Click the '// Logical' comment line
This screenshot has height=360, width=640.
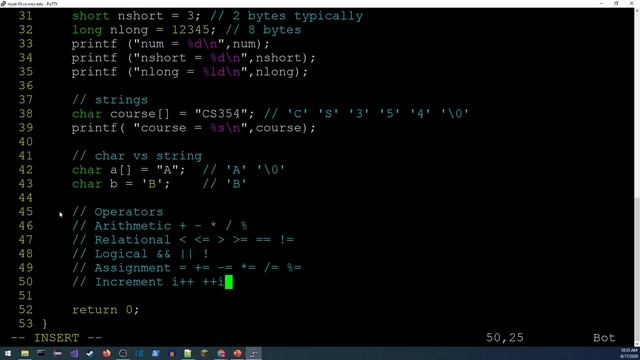pos(140,254)
